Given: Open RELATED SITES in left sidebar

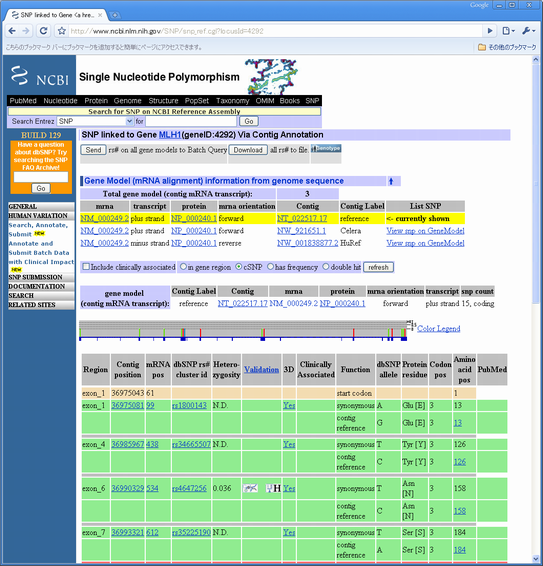Looking at the screenshot, I should click(41, 305).
